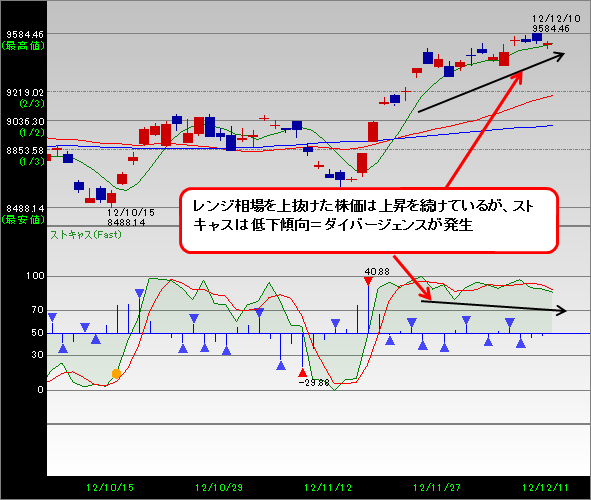Image resolution: width=591 pixels, height=500 pixels.
Task: Click the 12/11/12 date label on the x-axis
Action: click(x=328, y=488)
